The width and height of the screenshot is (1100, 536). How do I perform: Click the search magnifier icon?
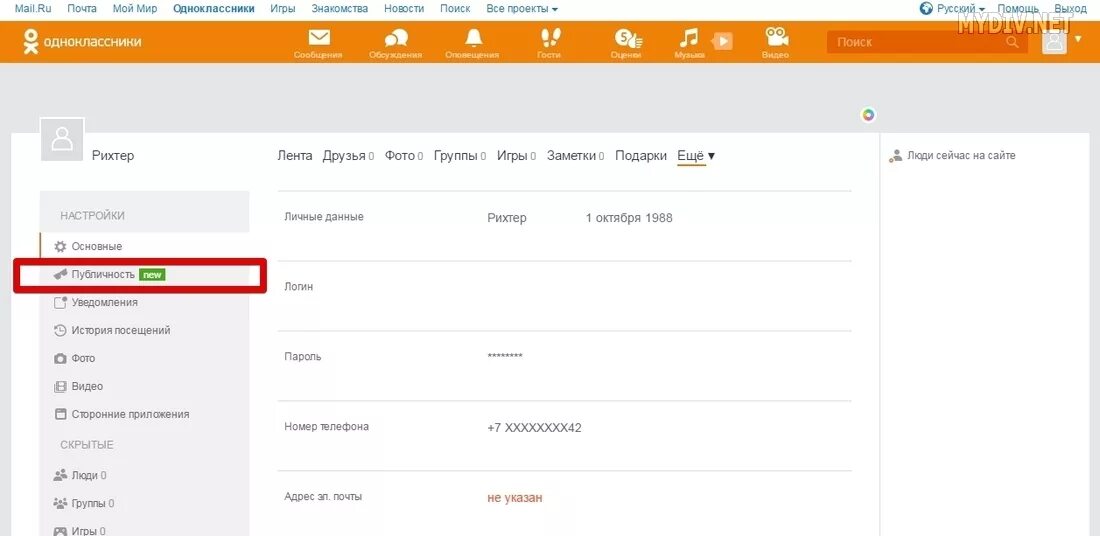pyautogui.click(x=1012, y=42)
